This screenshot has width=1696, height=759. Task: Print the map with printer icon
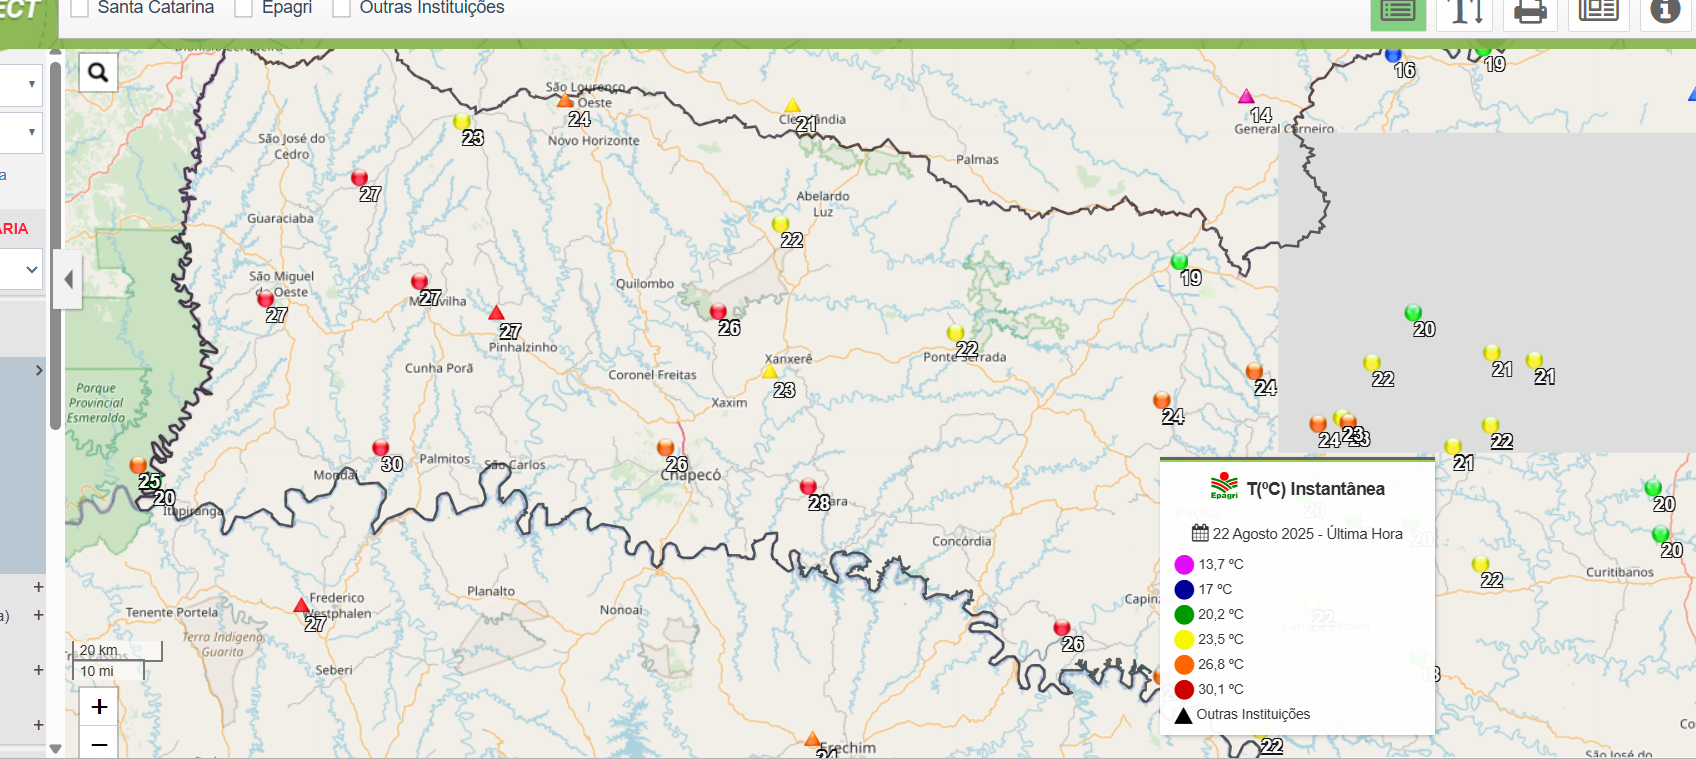(x=1530, y=12)
